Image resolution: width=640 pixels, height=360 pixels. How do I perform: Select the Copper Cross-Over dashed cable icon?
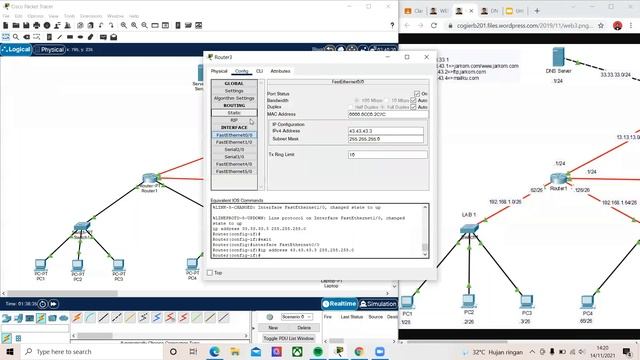click(x=117, y=317)
